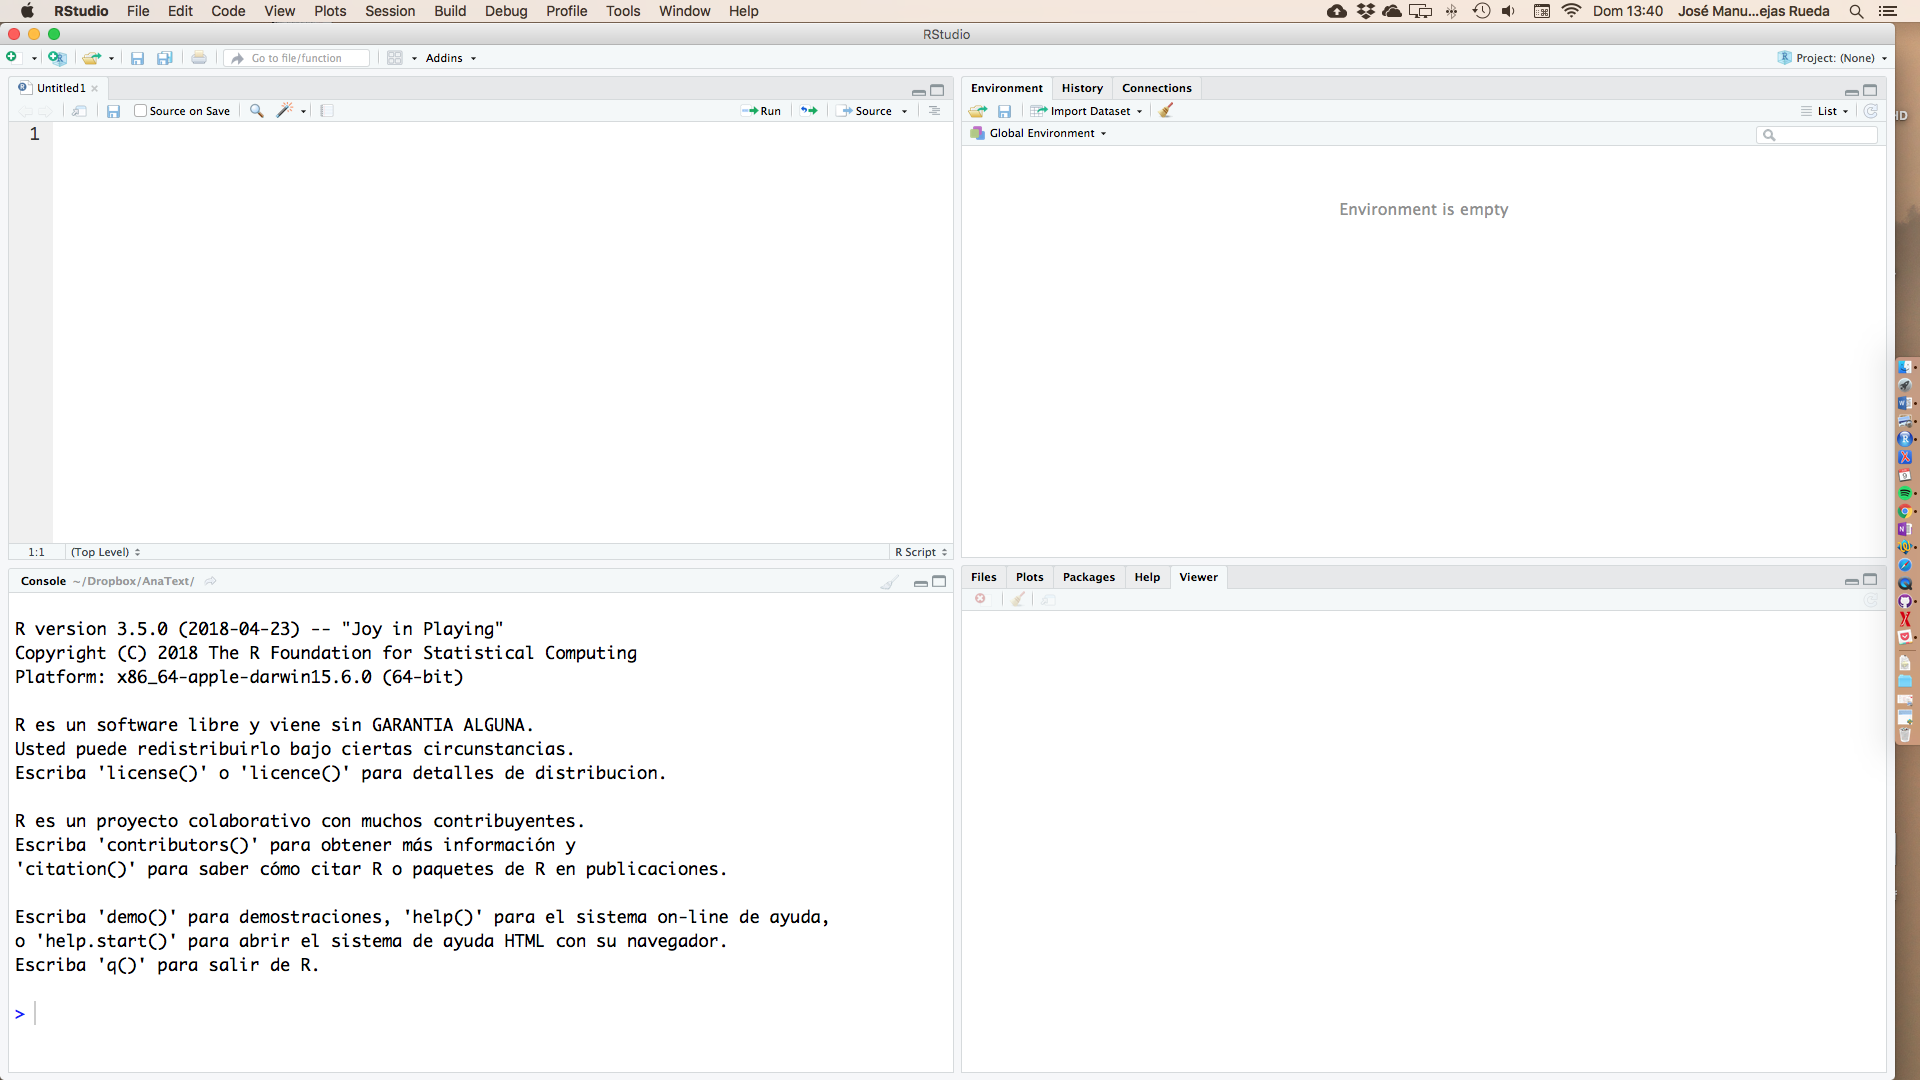Click the Save workspace icon
Screen dimensions: 1920x1080
pos(1005,111)
